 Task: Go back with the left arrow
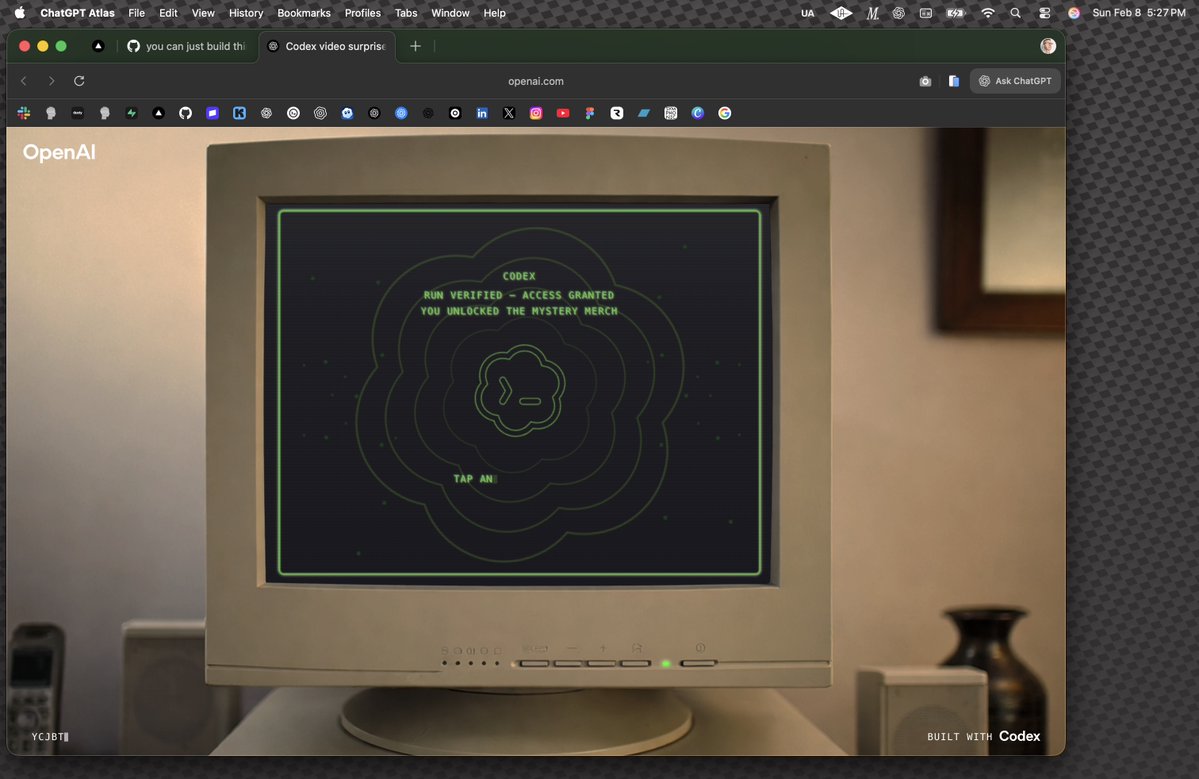coord(24,81)
